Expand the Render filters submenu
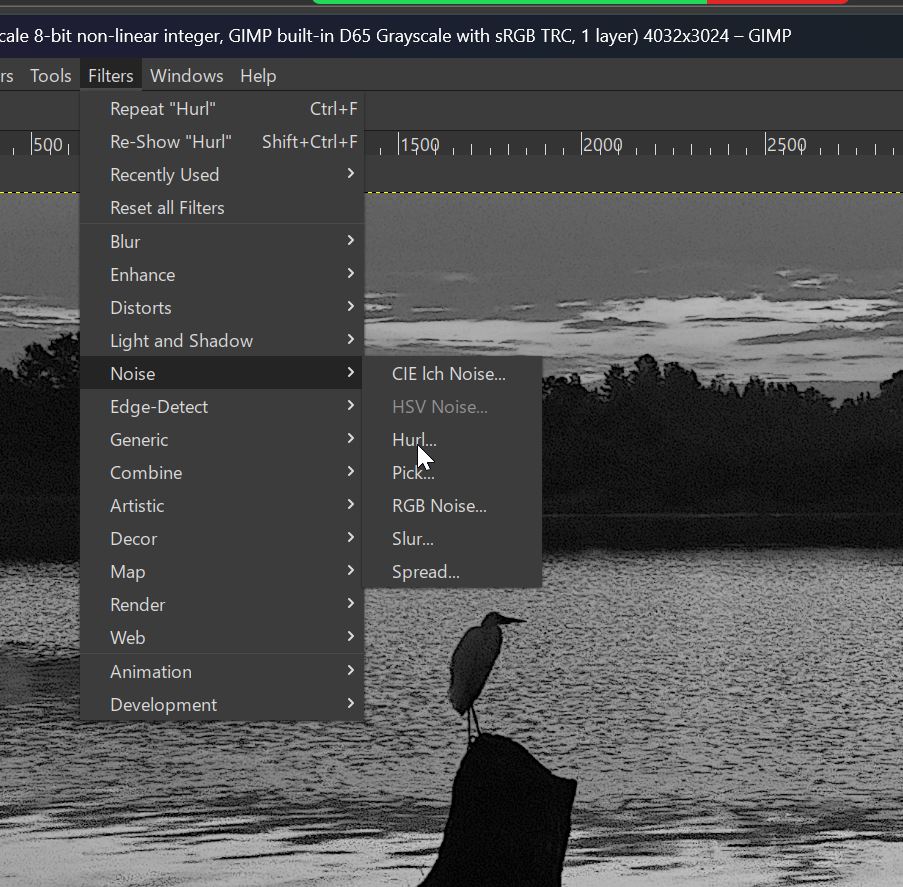This screenshot has height=887, width=903. [x=137, y=604]
